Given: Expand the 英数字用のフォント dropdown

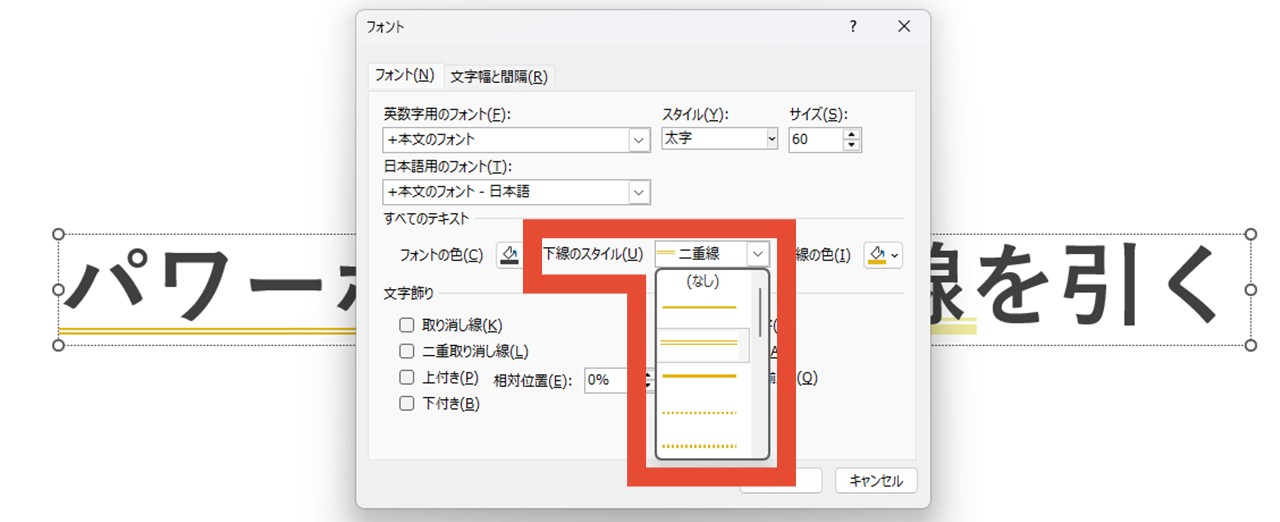Looking at the screenshot, I should pos(640,140).
